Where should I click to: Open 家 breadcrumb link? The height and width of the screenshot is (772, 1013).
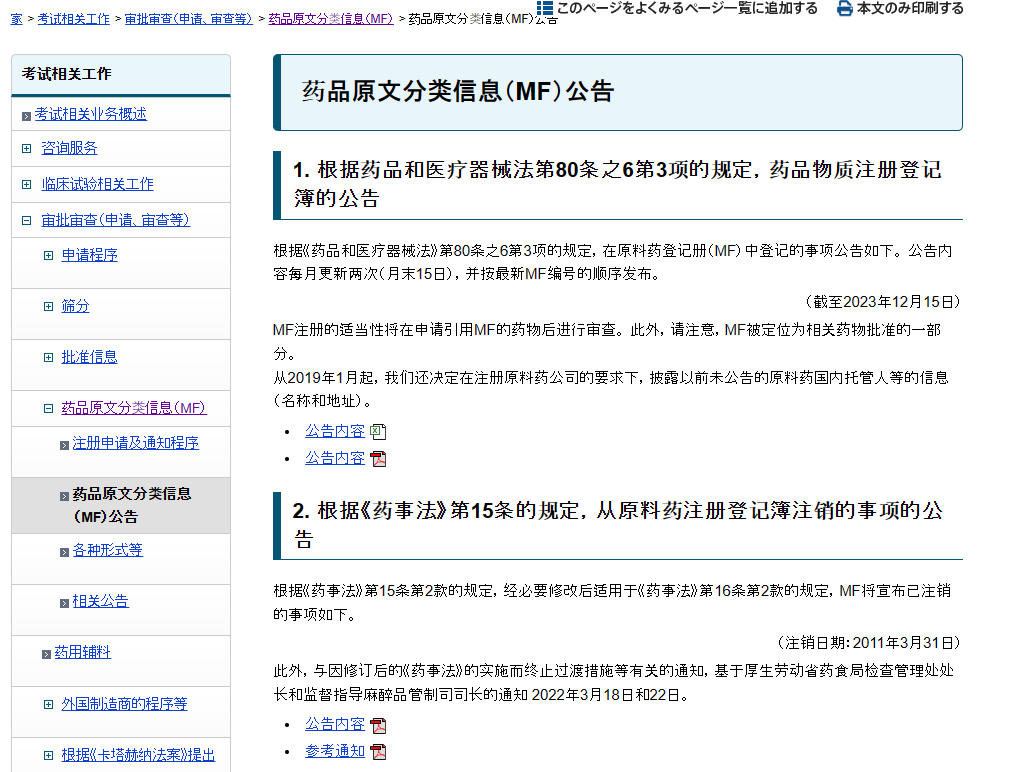pos(17,19)
